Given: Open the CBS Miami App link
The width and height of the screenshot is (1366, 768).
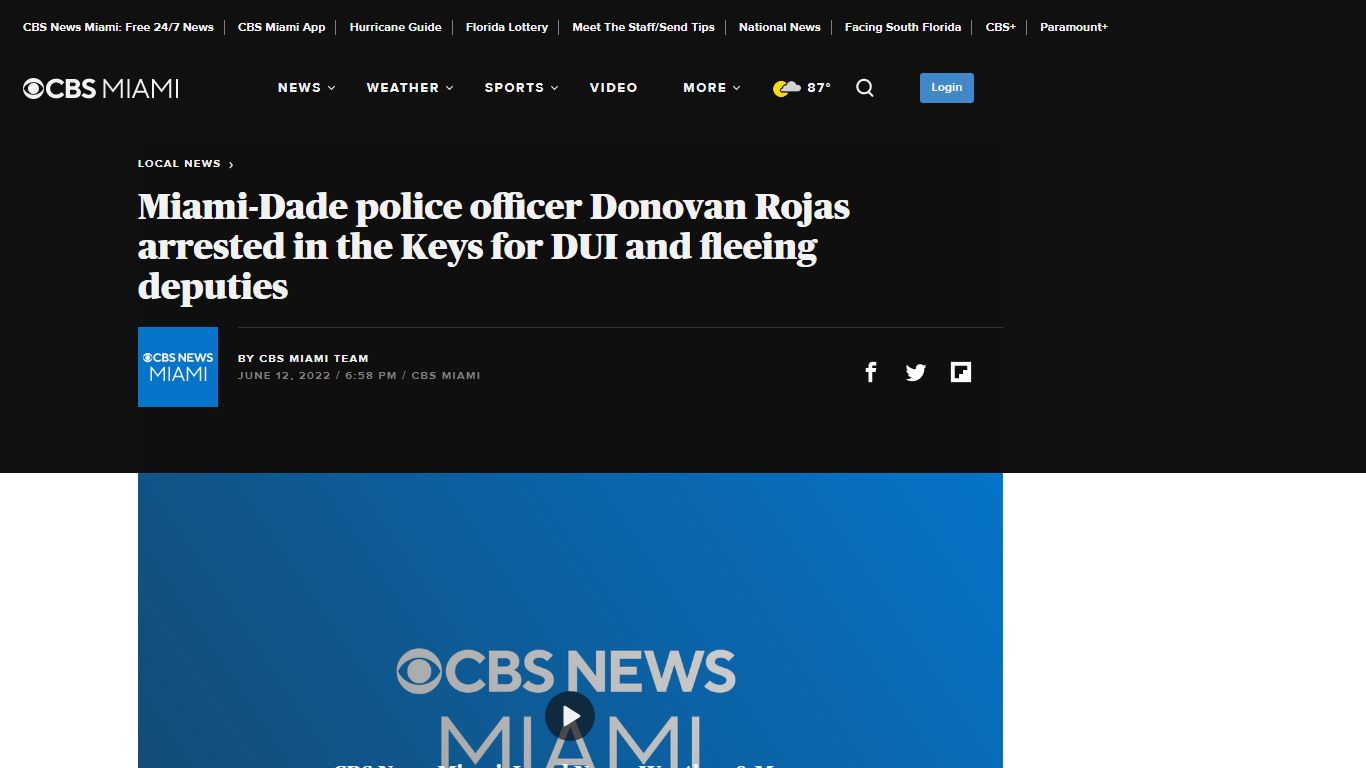Looking at the screenshot, I should click(282, 27).
